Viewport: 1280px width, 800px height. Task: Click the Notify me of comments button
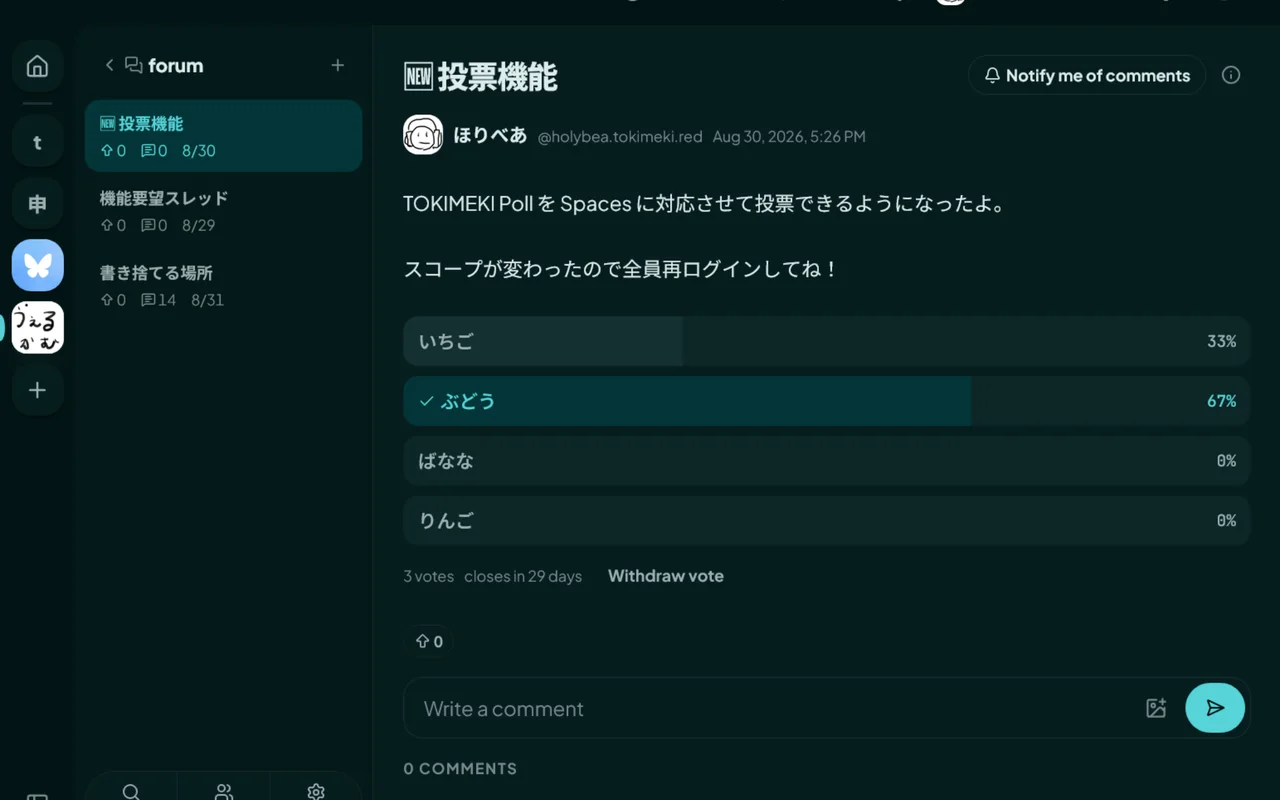(x=1087, y=75)
